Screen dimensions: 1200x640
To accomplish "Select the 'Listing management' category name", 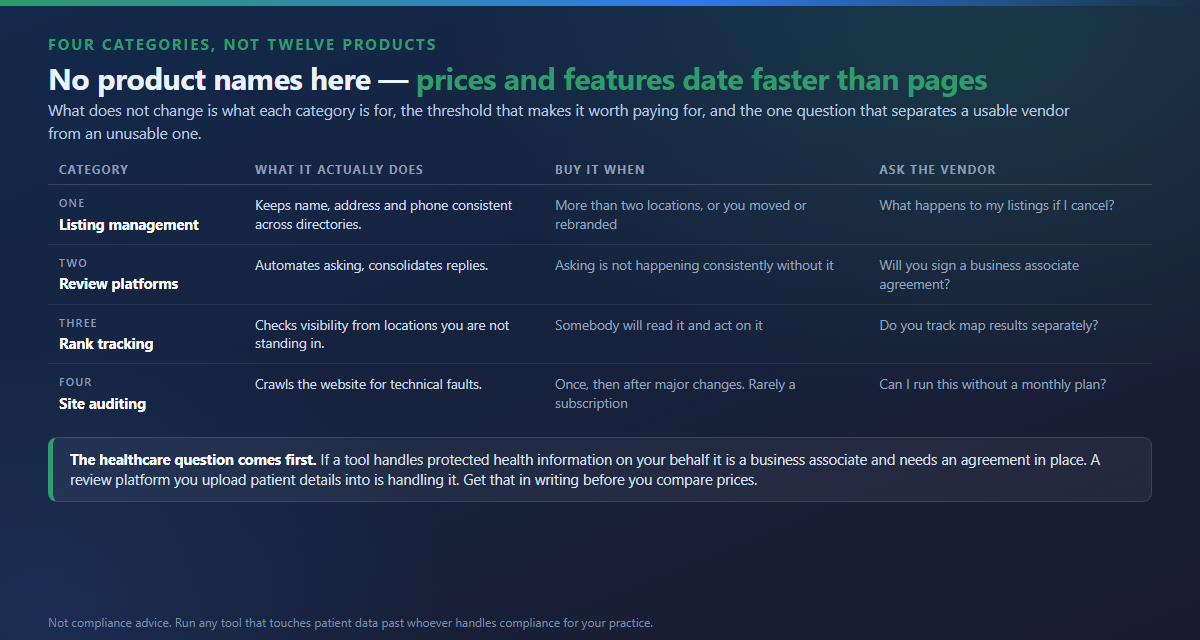I will [x=129, y=225].
